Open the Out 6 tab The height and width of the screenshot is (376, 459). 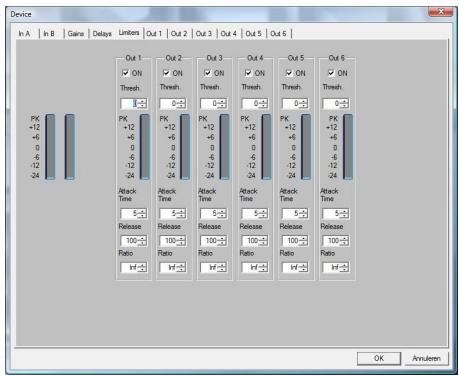[x=278, y=34]
